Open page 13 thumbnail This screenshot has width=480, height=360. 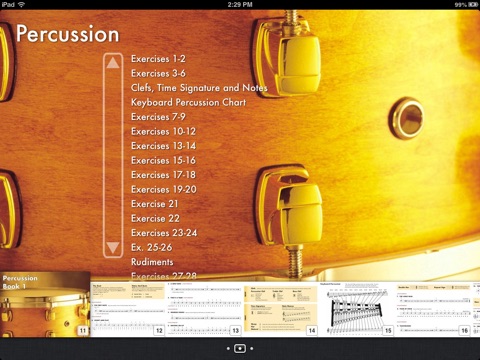coord(204,309)
